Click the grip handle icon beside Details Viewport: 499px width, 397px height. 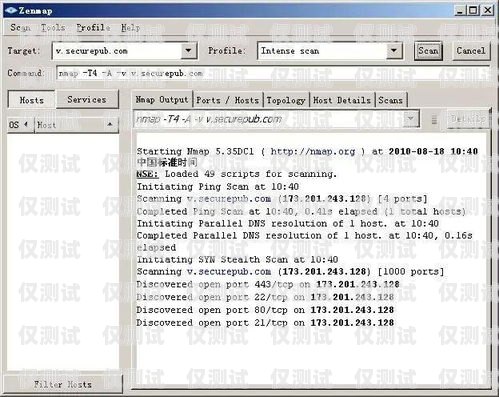434,119
